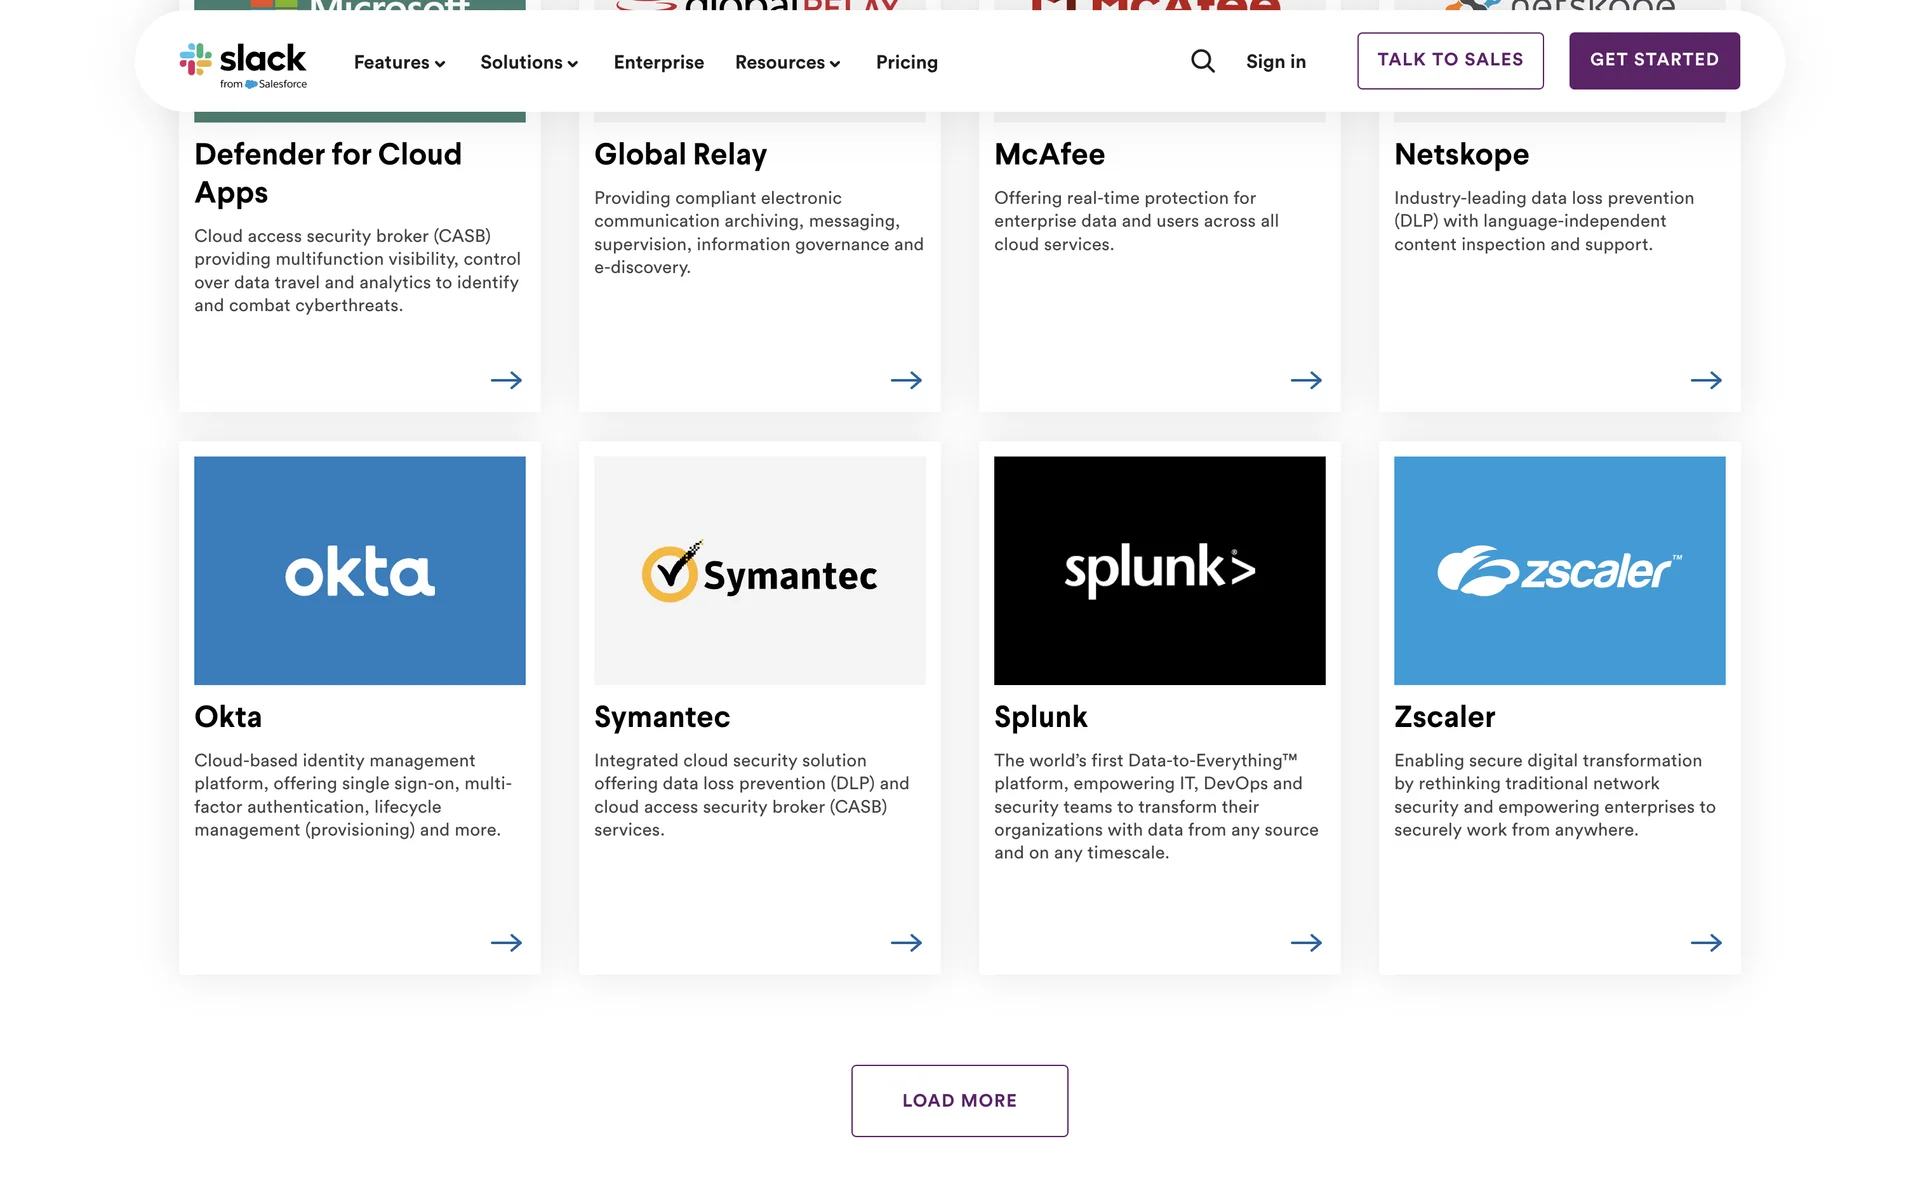The height and width of the screenshot is (1200, 1920).
Task: Click the arrow on the McAfee card
Action: click(x=1306, y=380)
